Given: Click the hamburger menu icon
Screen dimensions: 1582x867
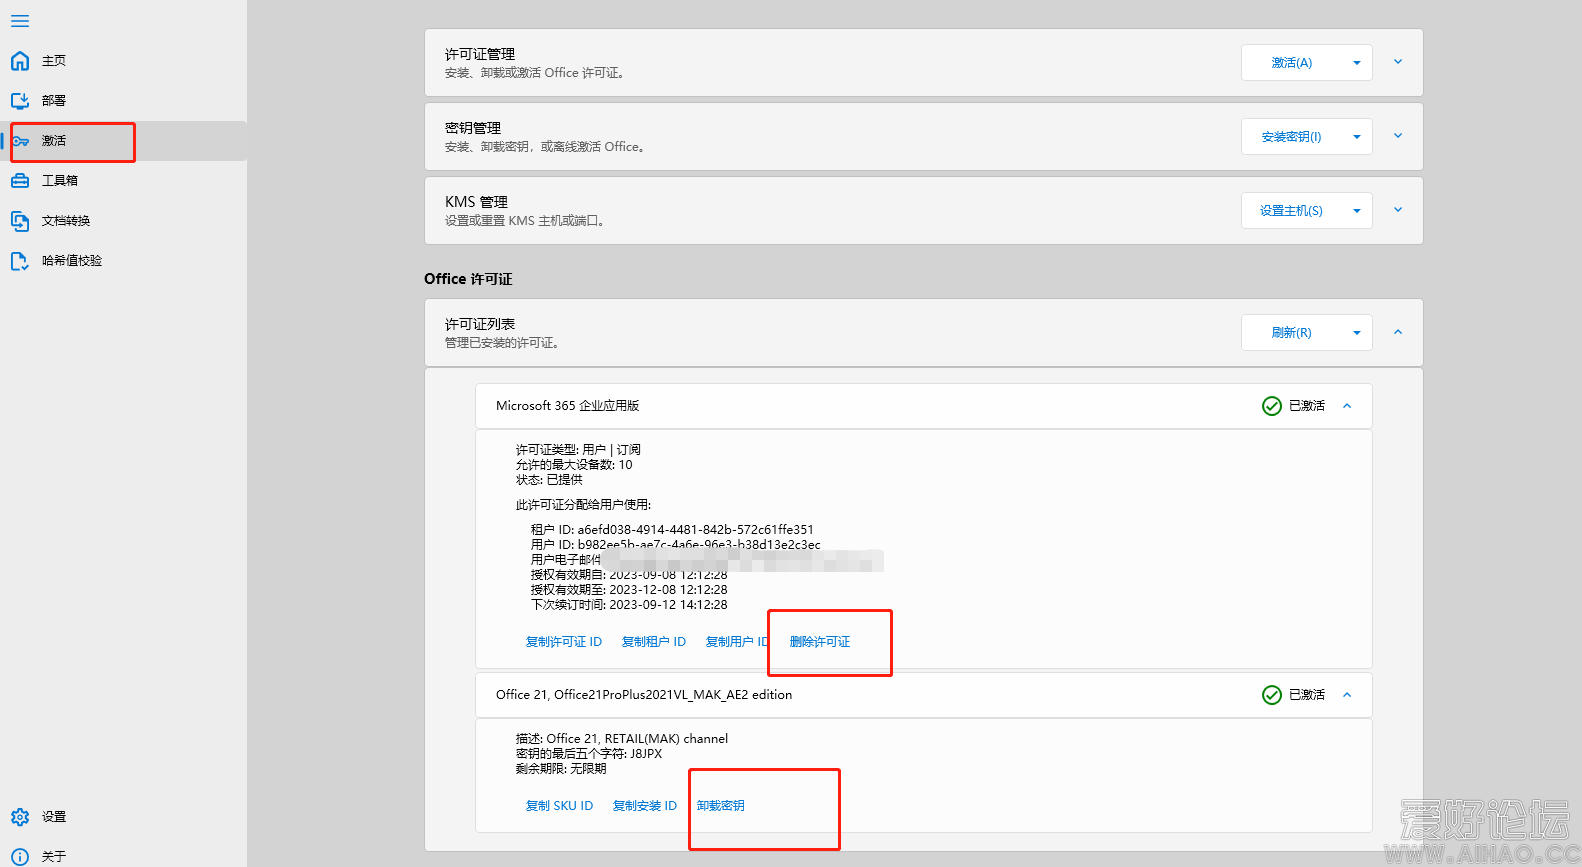Looking at the screenshot, I should point(20,21).
